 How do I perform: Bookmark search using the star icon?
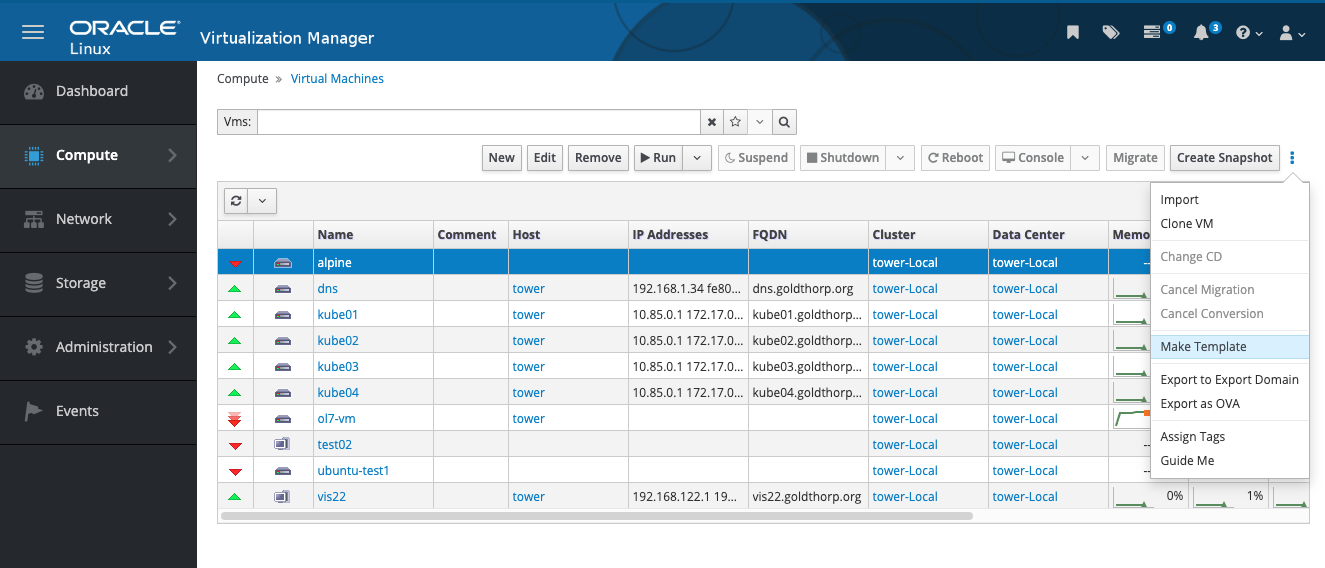pos(735,122)
